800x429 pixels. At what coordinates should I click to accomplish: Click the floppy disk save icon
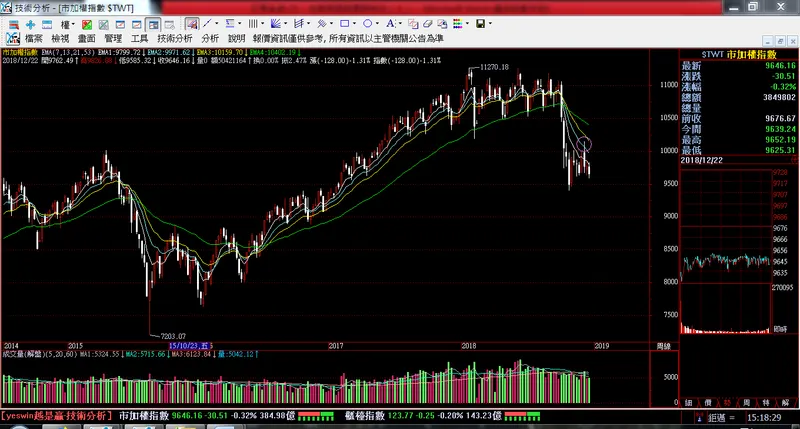point(480,24)
